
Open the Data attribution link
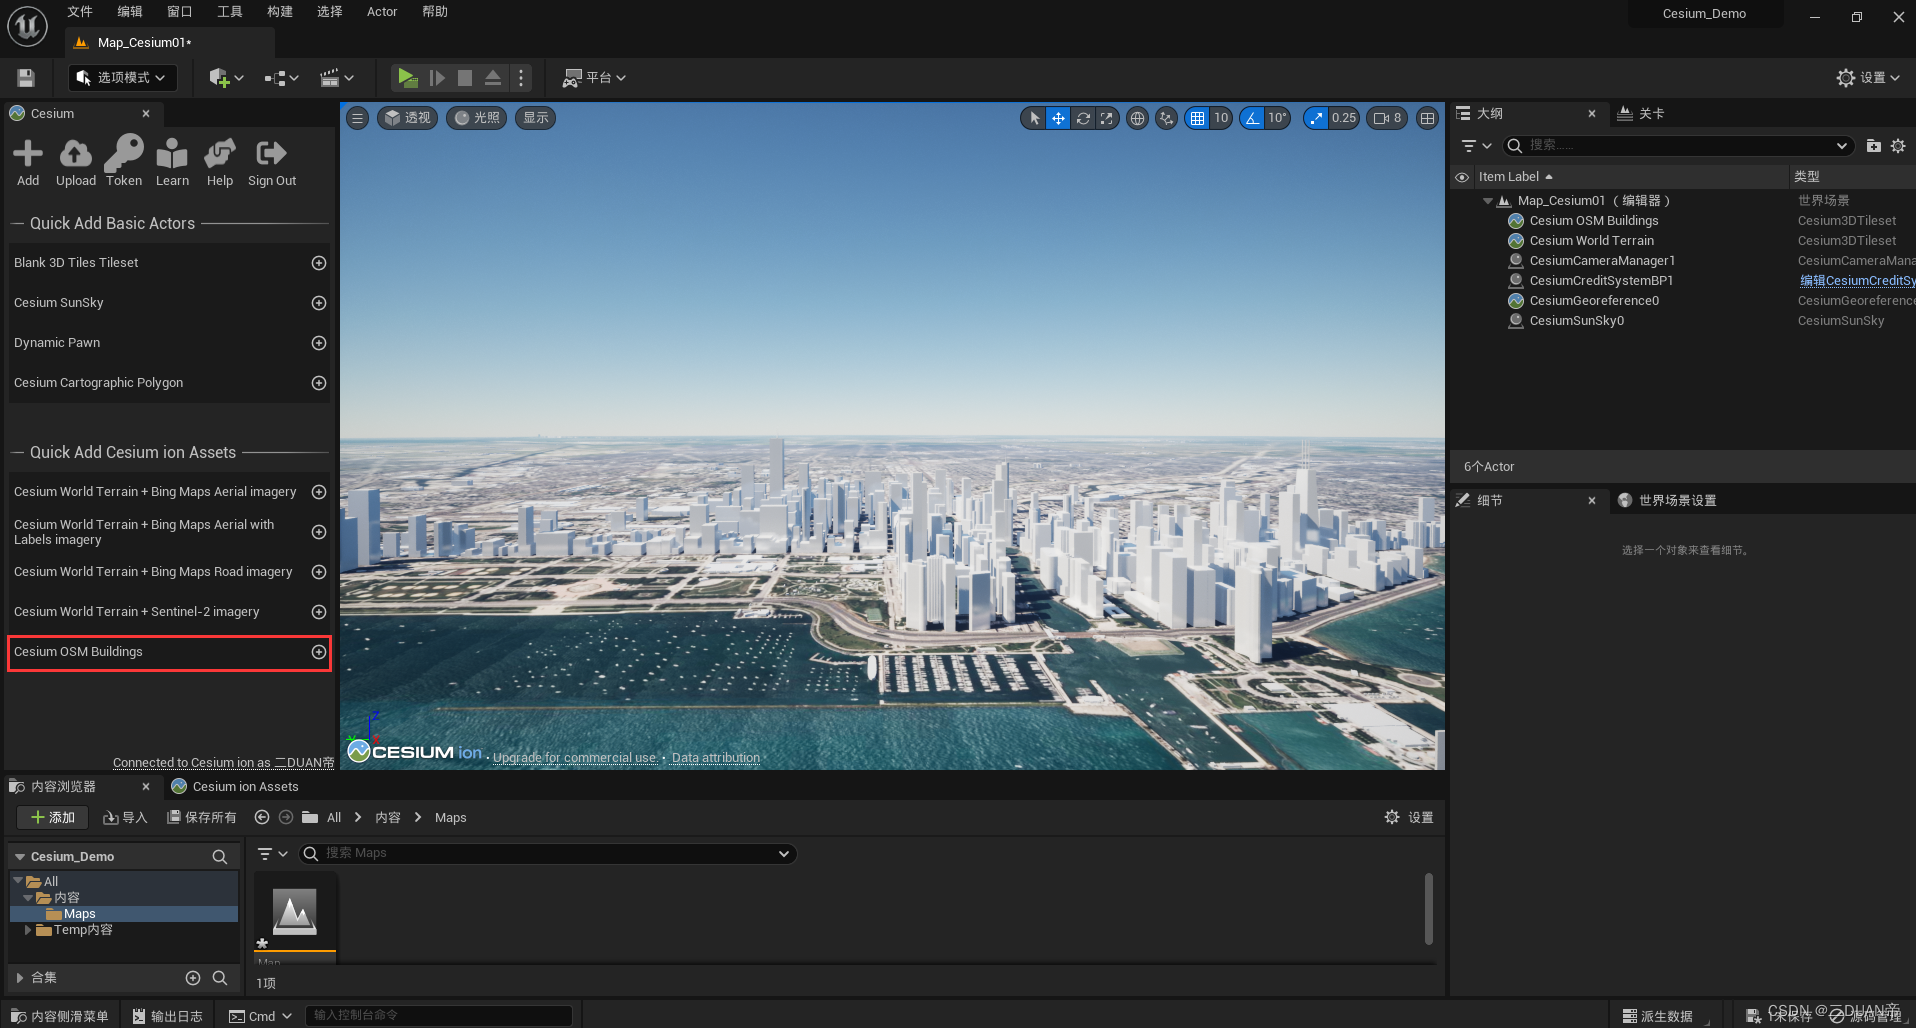[x=715, y=757]
